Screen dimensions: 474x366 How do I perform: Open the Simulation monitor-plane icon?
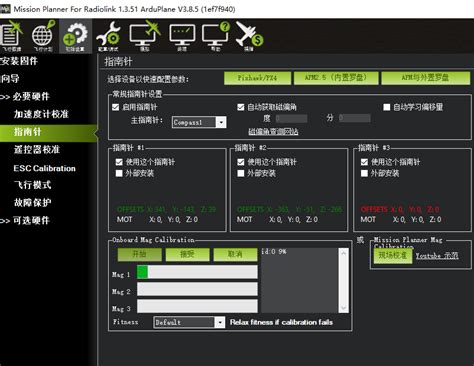point(145,36)
